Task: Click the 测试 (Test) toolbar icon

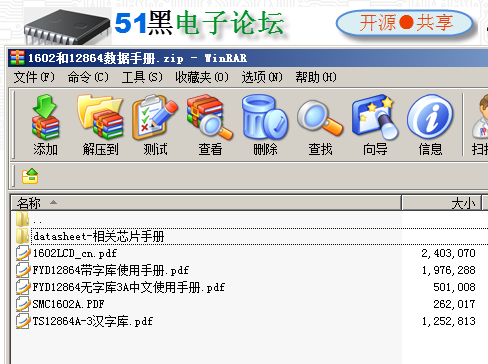Action: [x=155, y=117]
